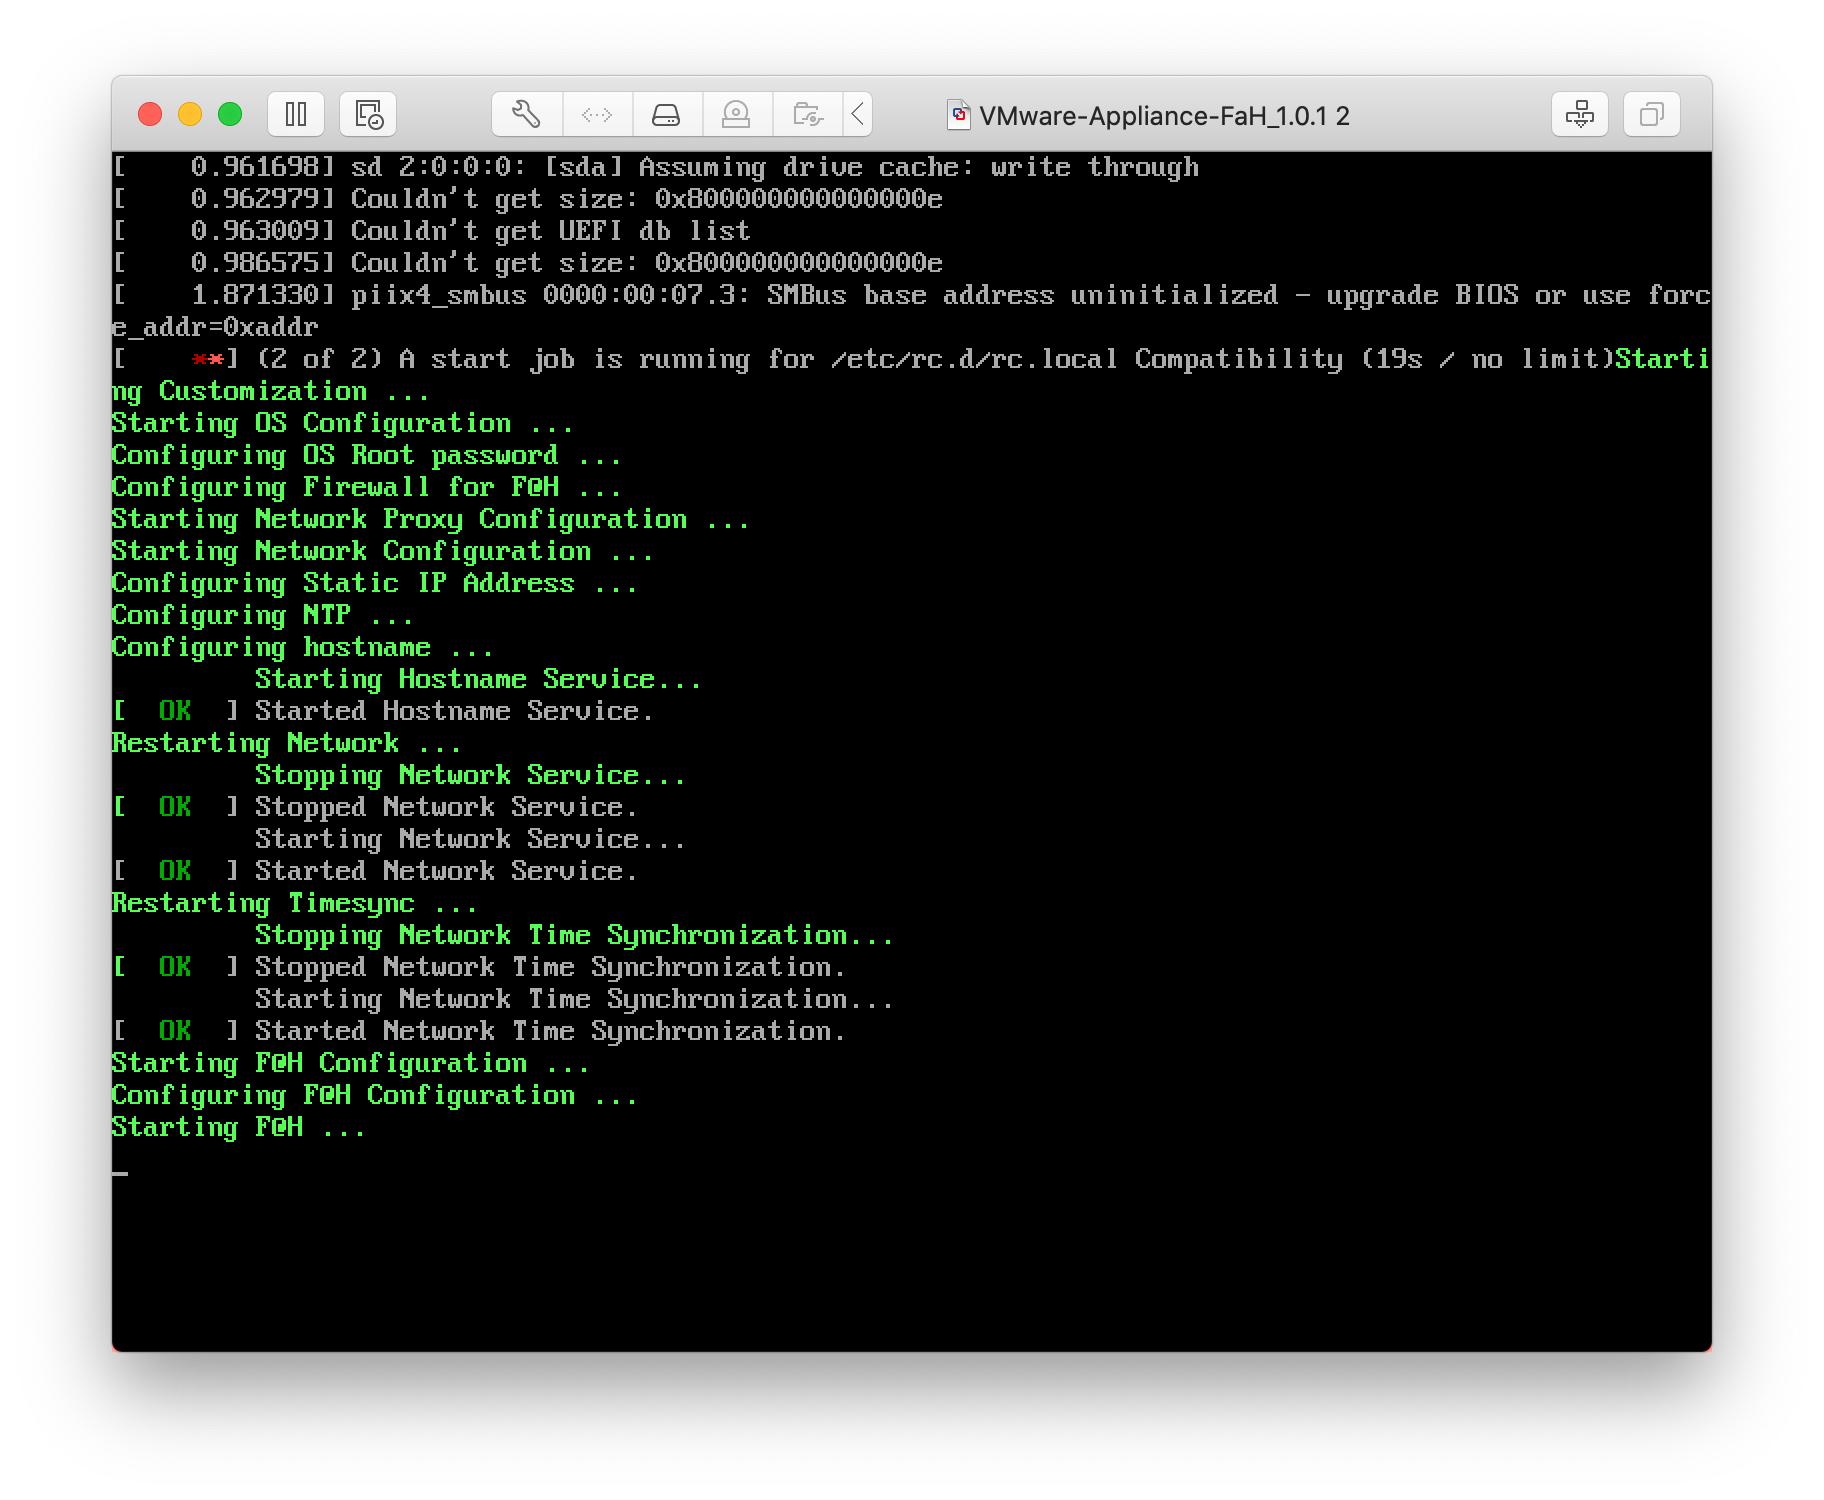This screenshot has width=1824, height=1500.
Task: Click the CD/DVD drive device icon
Action: [x=736, y=115]
